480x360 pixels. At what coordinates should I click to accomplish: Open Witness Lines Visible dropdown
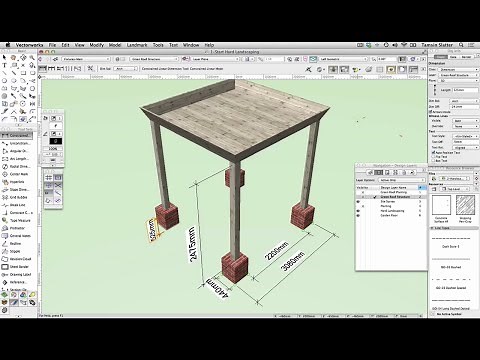[466, 121]
